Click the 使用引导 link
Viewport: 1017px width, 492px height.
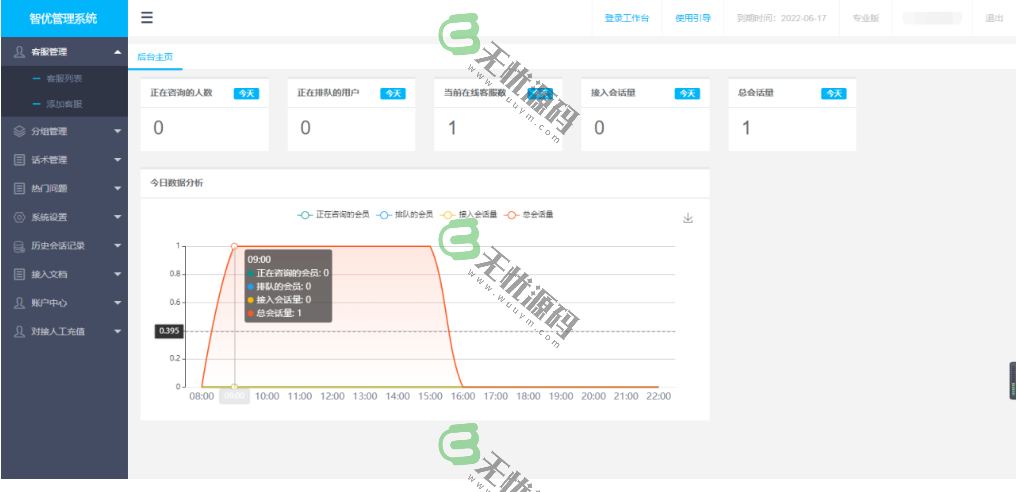(693, 18)
